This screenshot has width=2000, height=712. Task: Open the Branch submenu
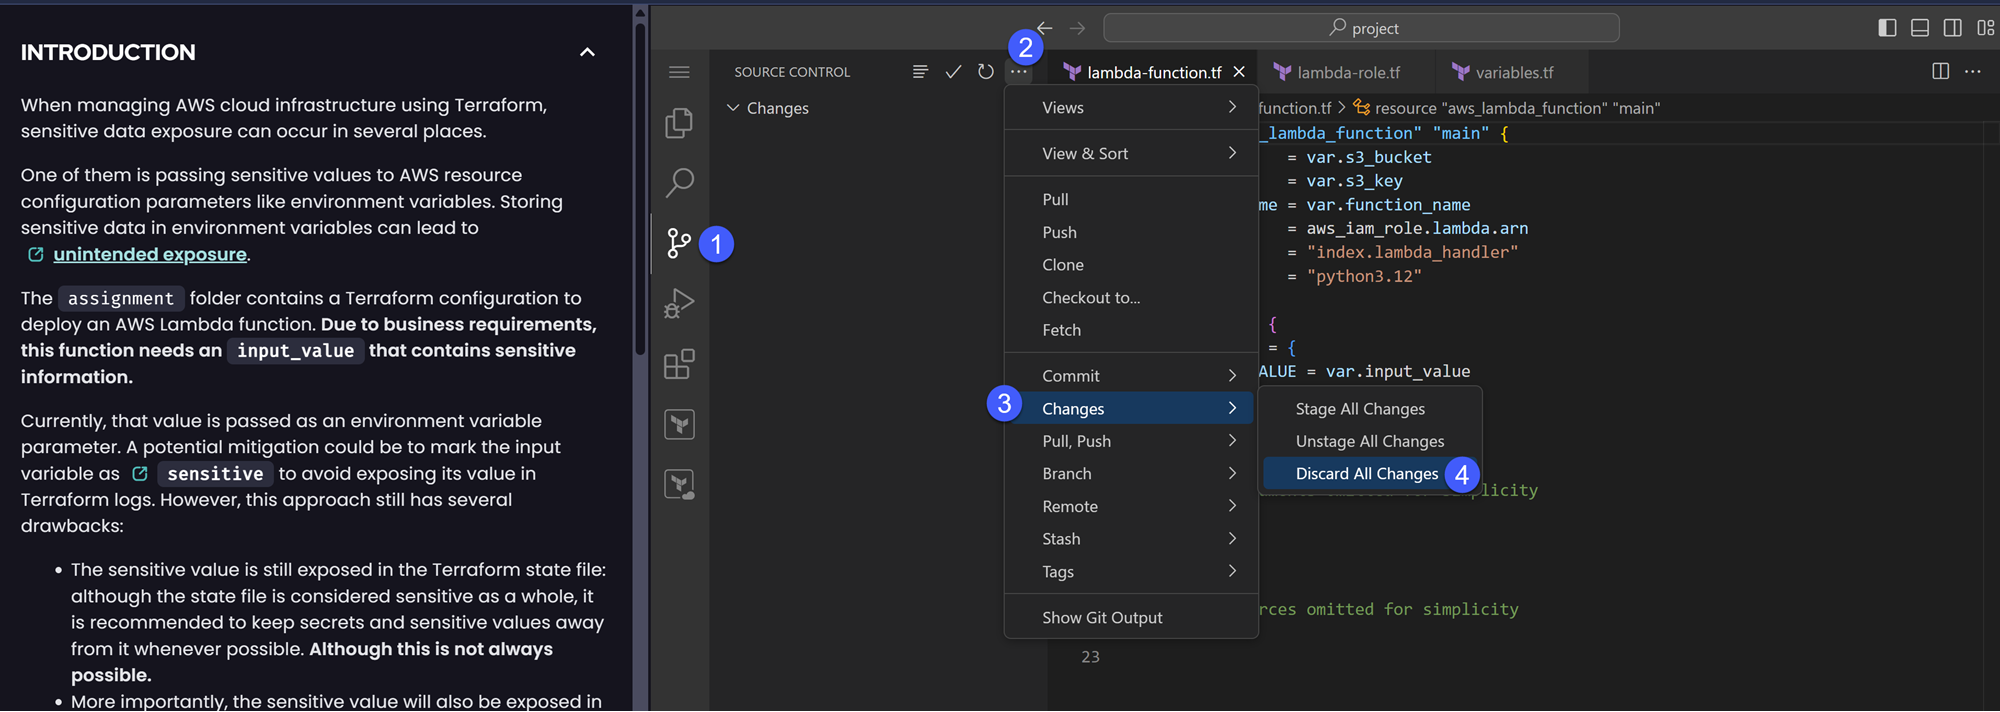point(1131,474)
